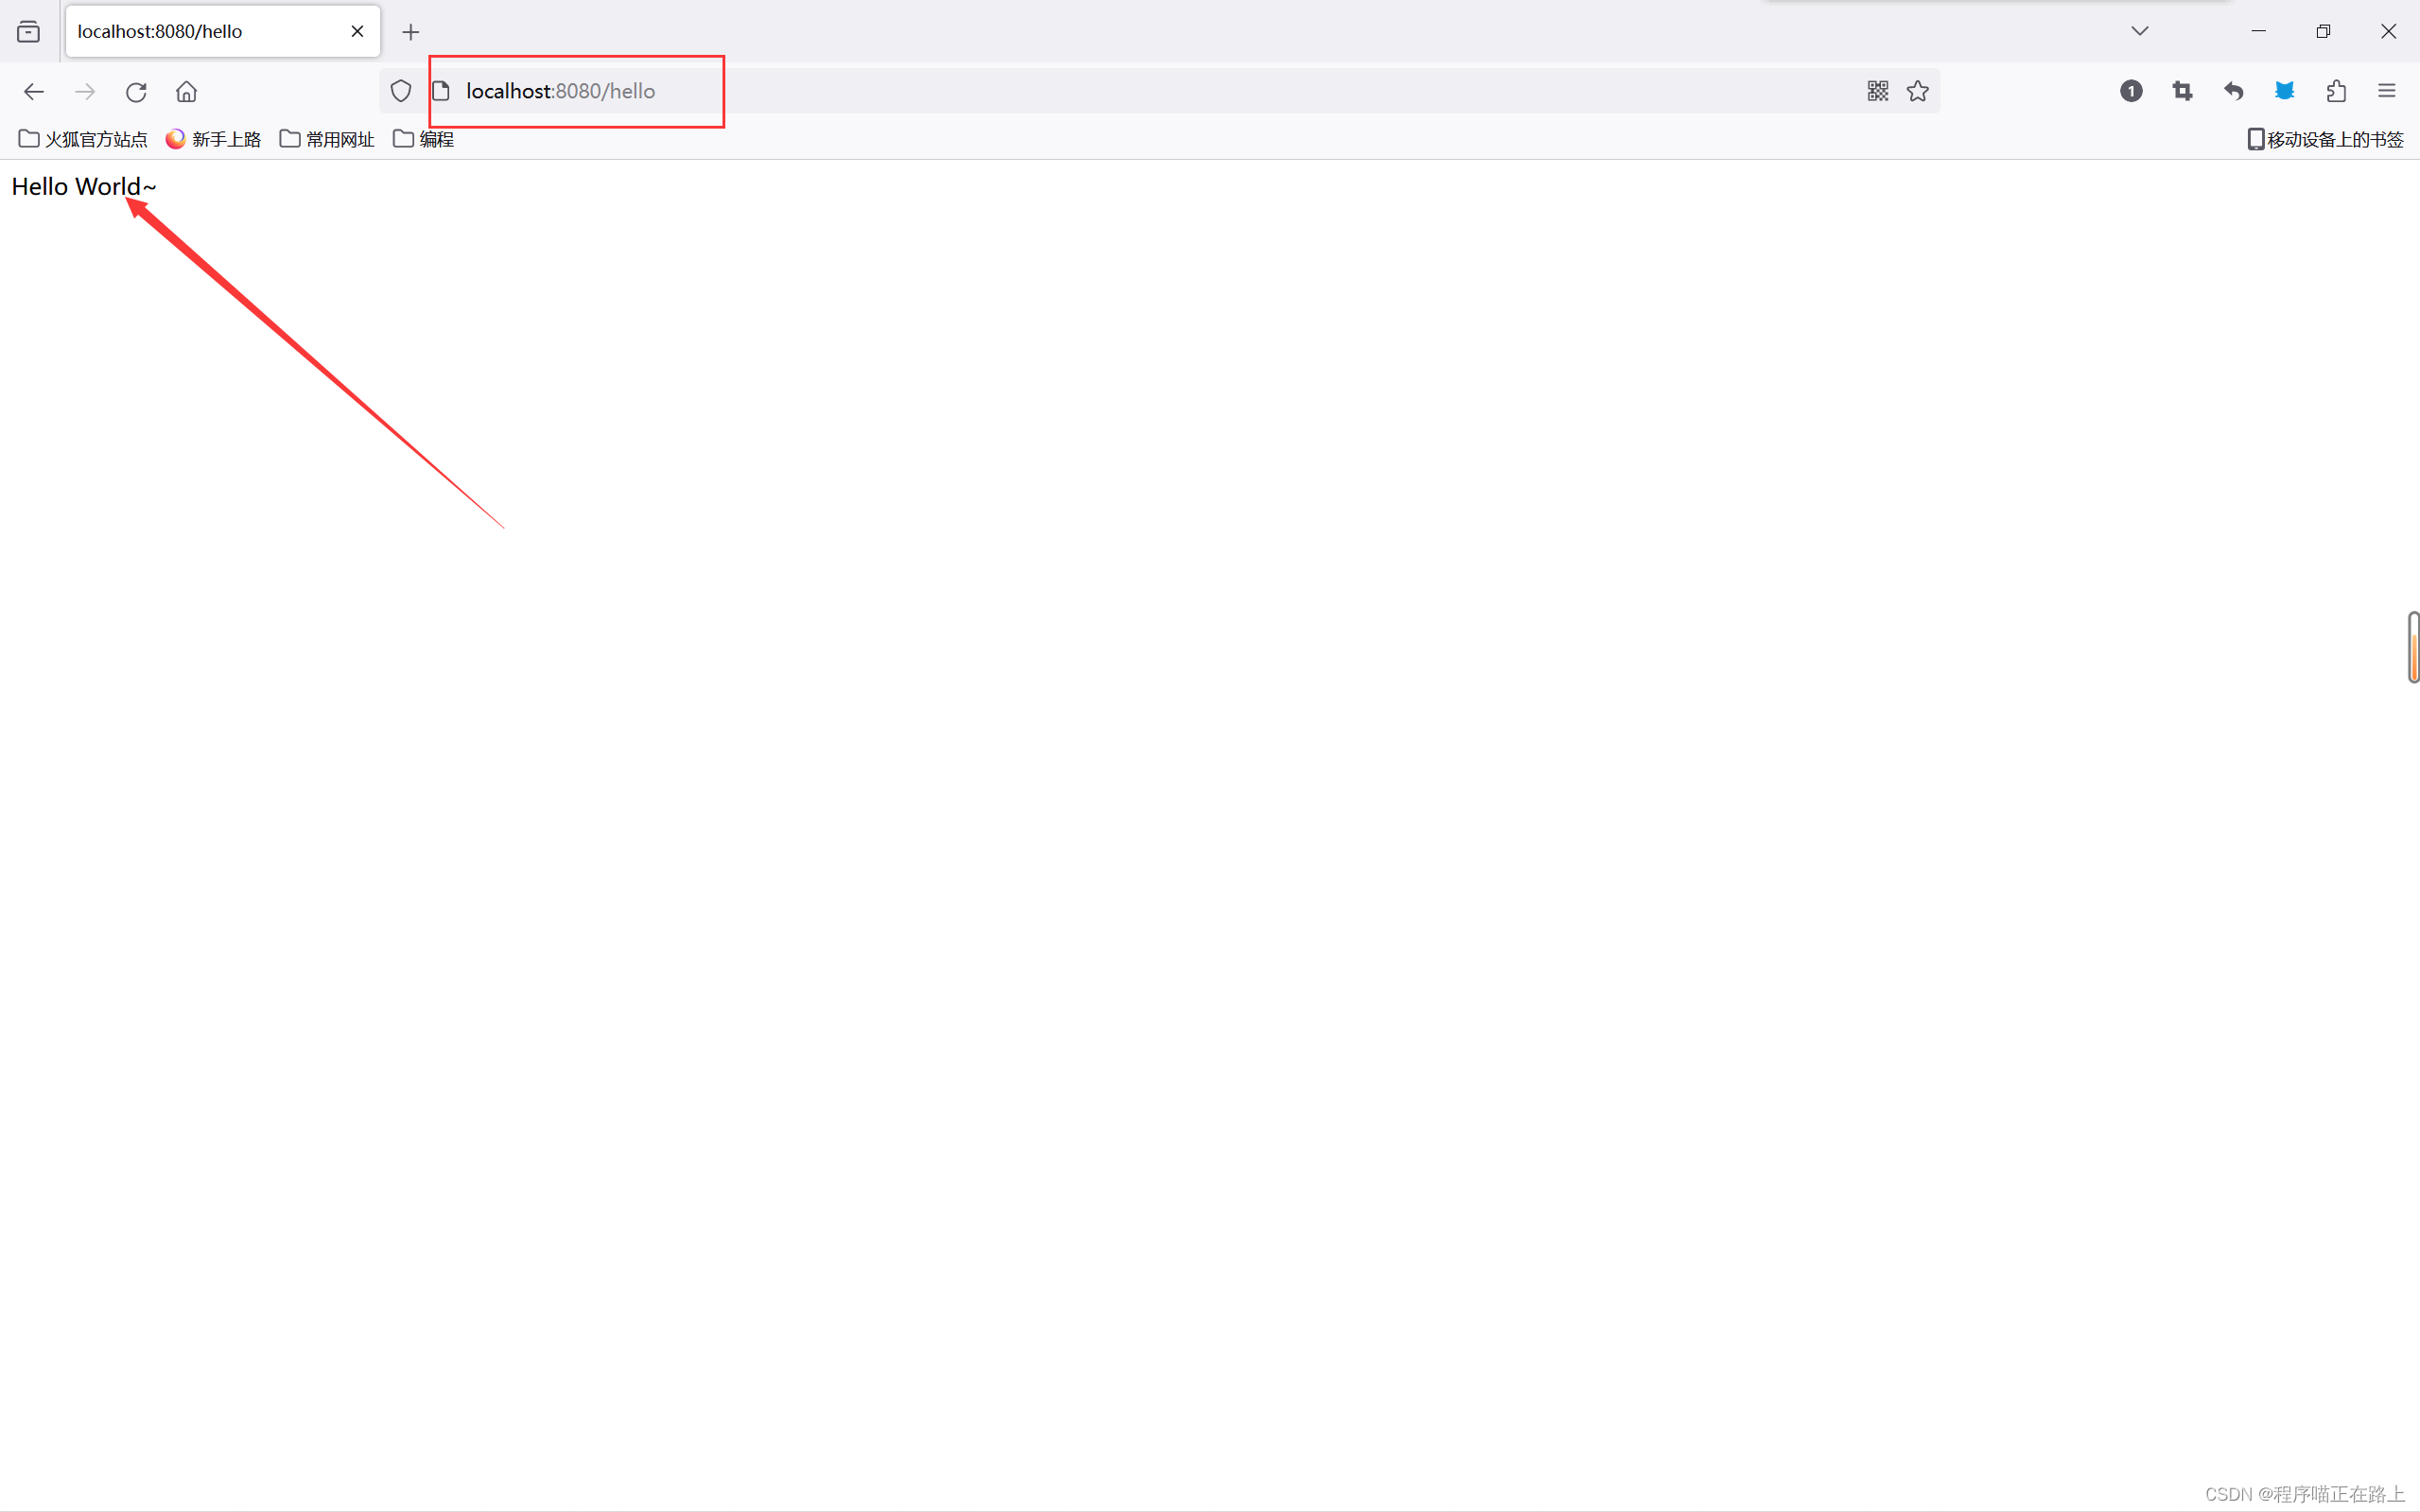Click the badge numbered 1 extension icon
This screenshot has height=1512, width=2420.
coord(2131,91)
